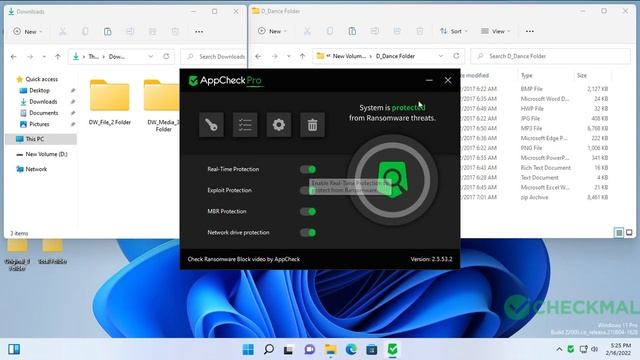Screen dimensions: 640x360
Task: Open Microsoft Edge from taskbar
Action: click(351, 349)
